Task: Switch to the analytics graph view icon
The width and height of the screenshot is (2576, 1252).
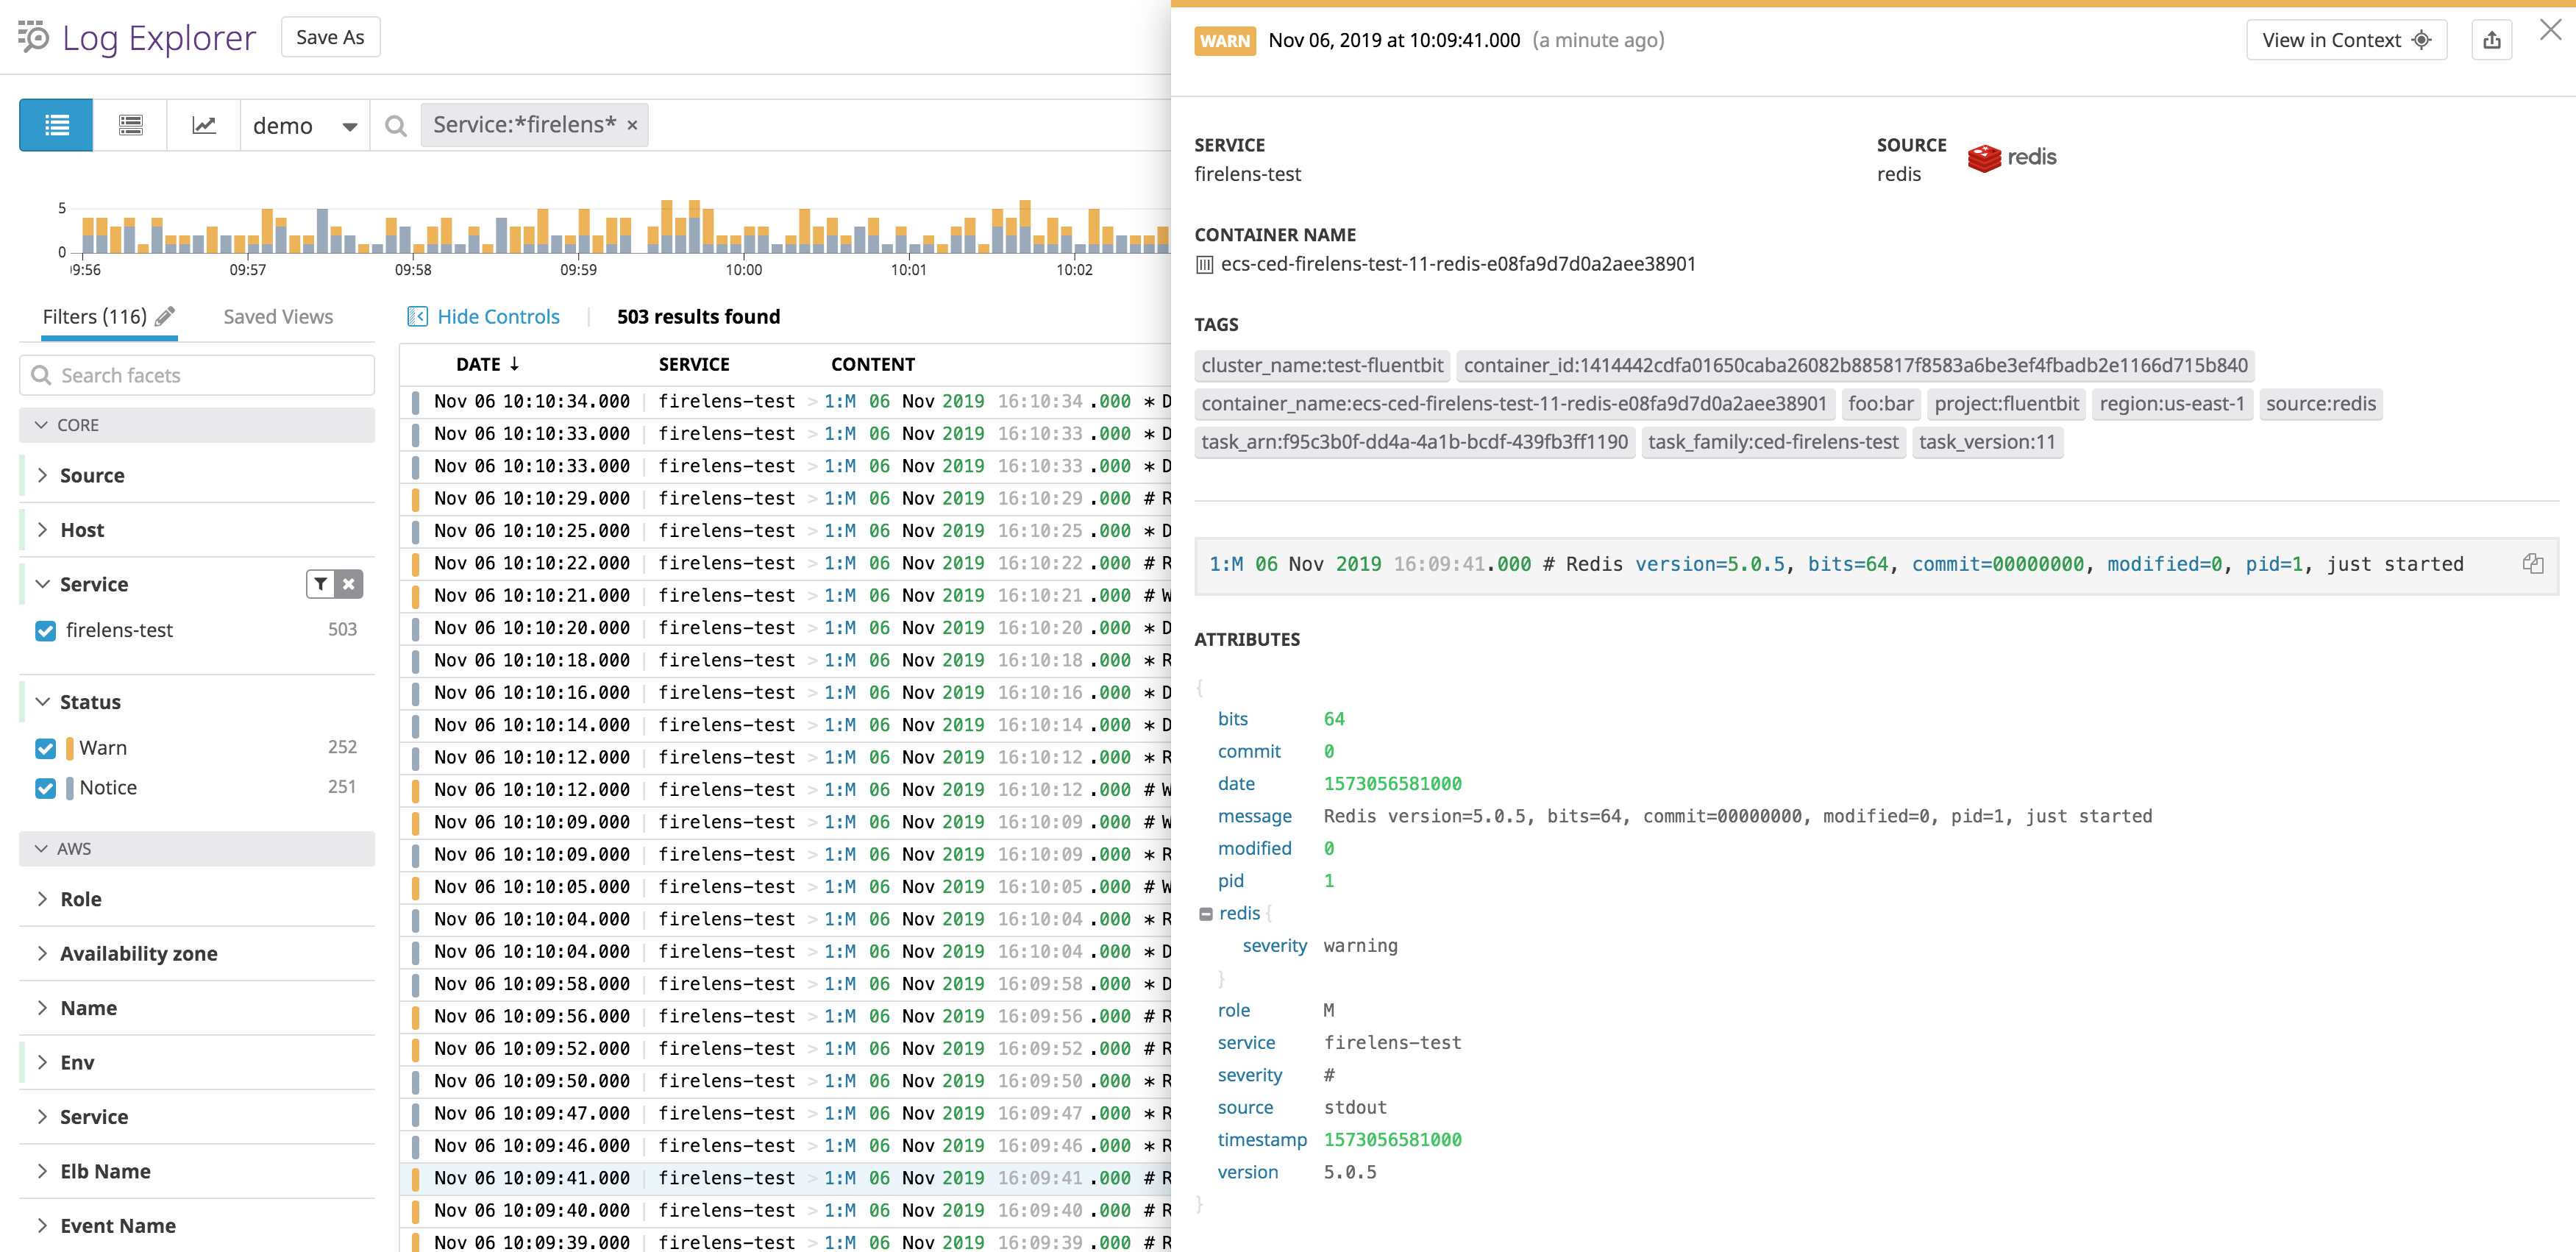Action: 203,124
